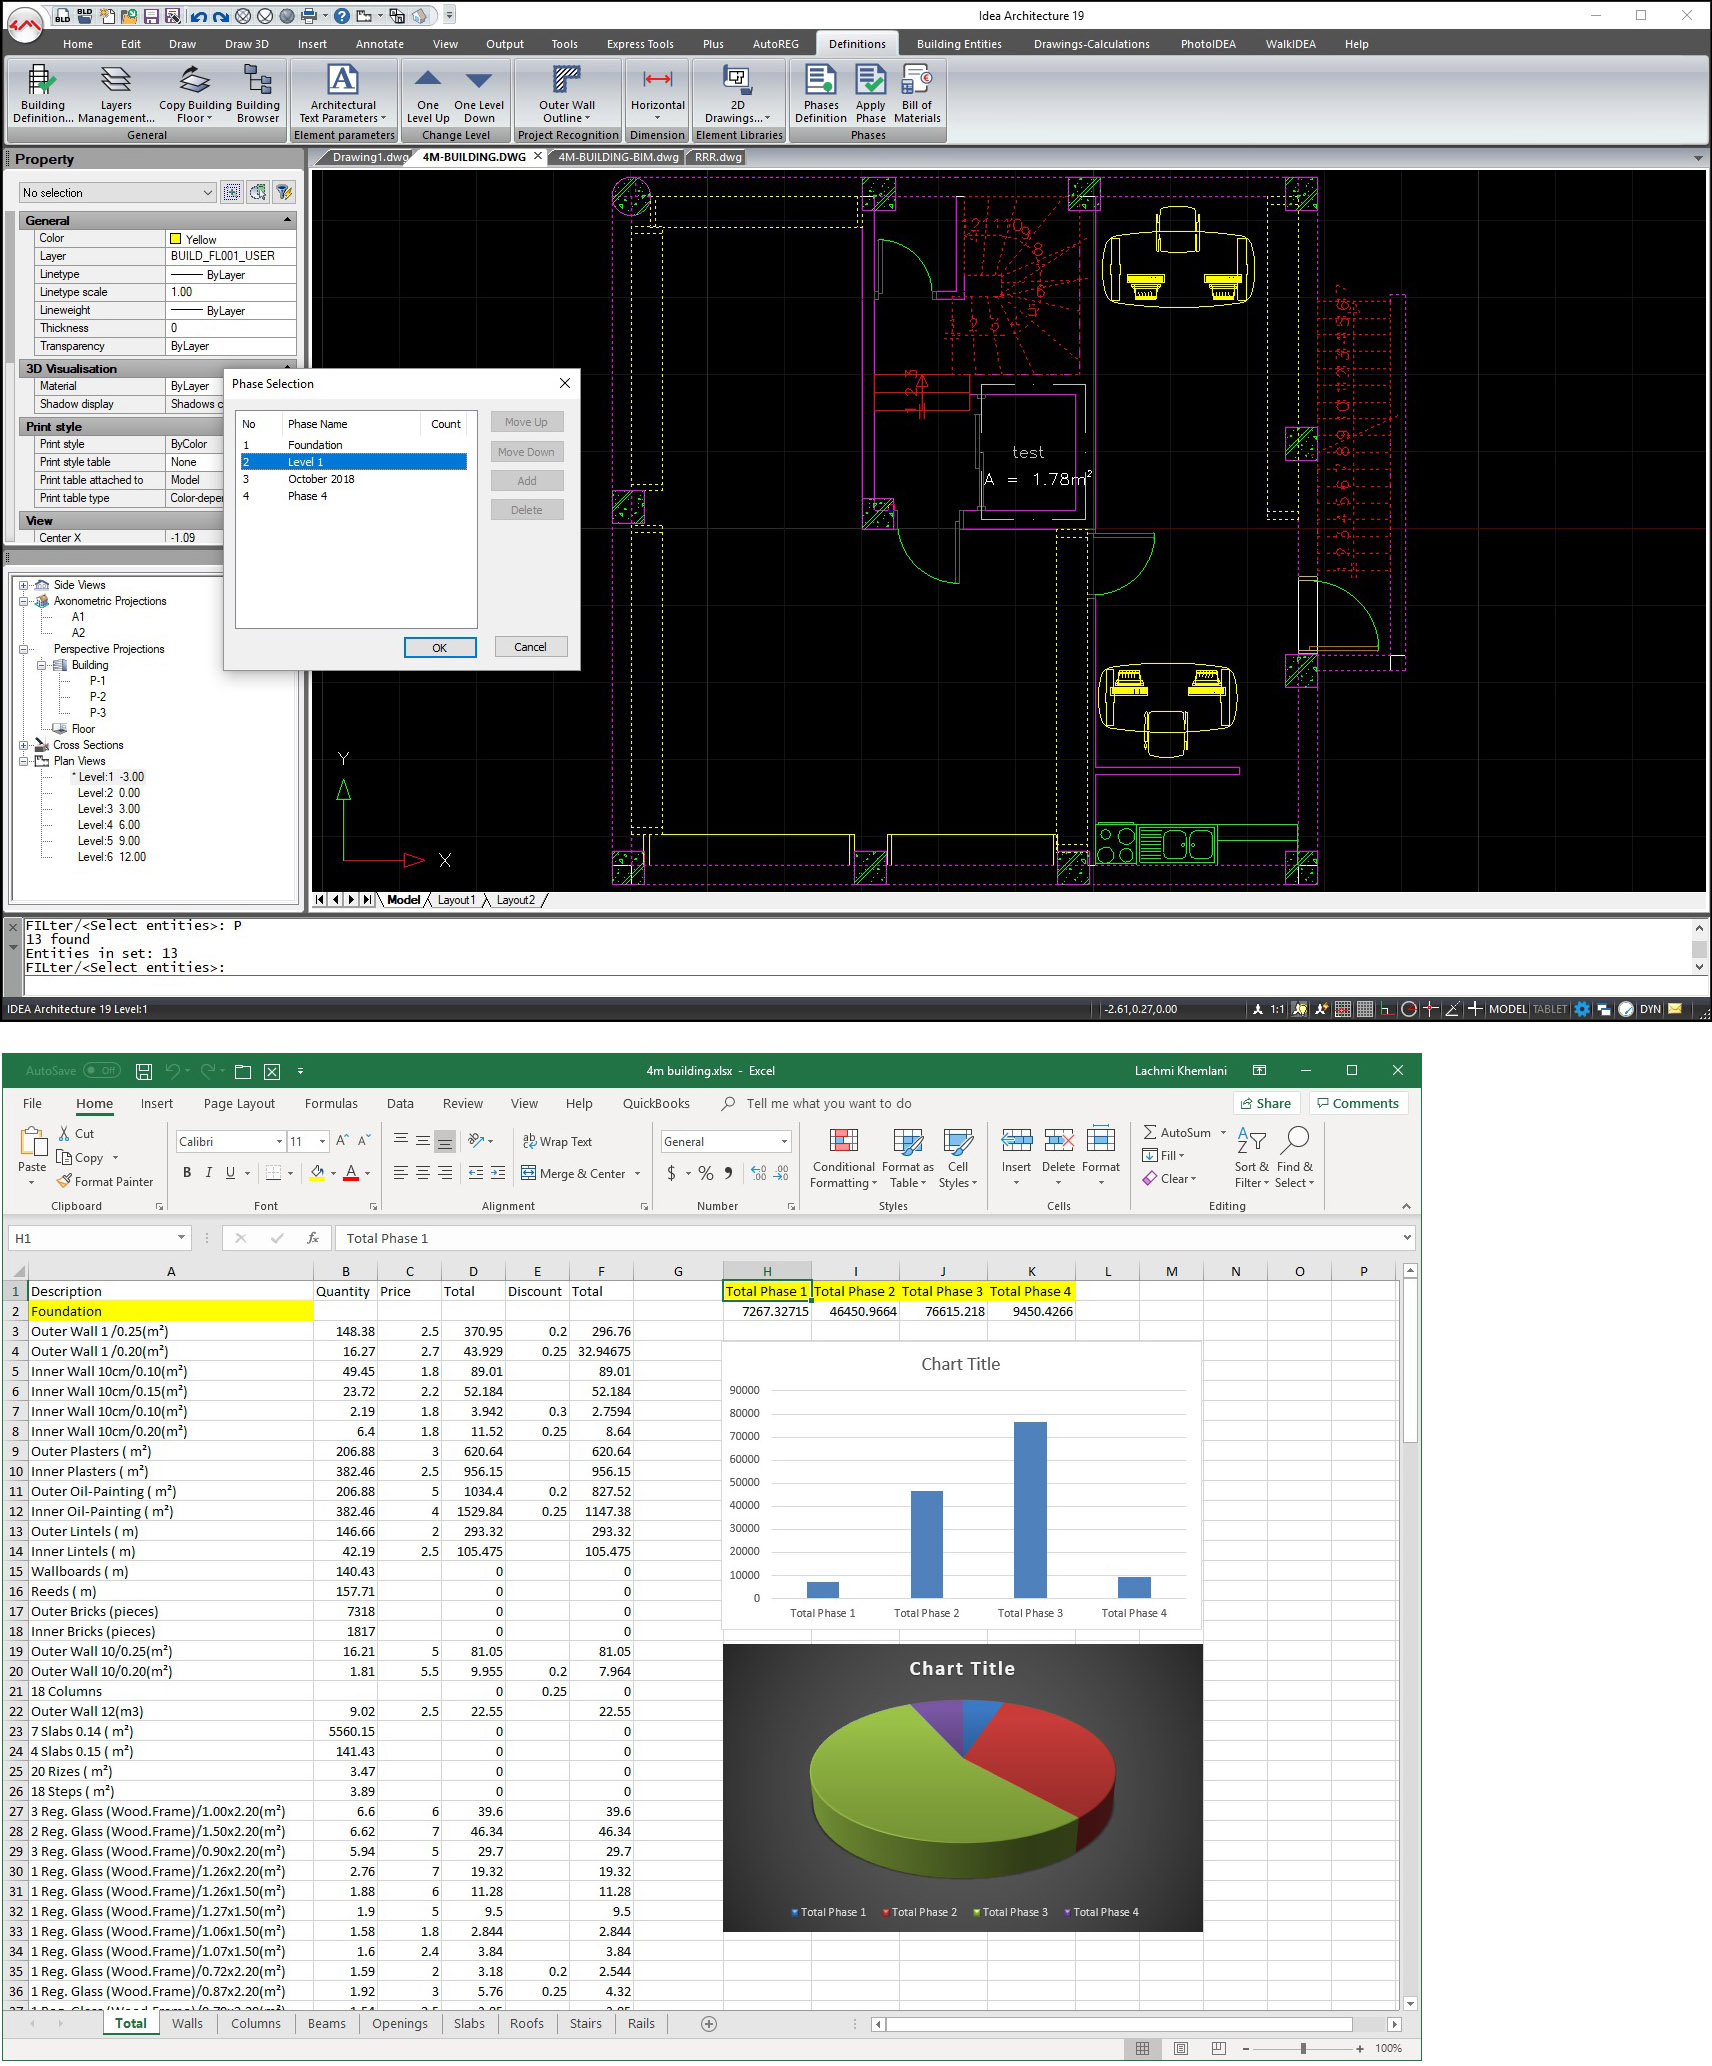Open Bill of Materials tool
The height and width of the screenshot is (2066, 1712).
(917, 94)
